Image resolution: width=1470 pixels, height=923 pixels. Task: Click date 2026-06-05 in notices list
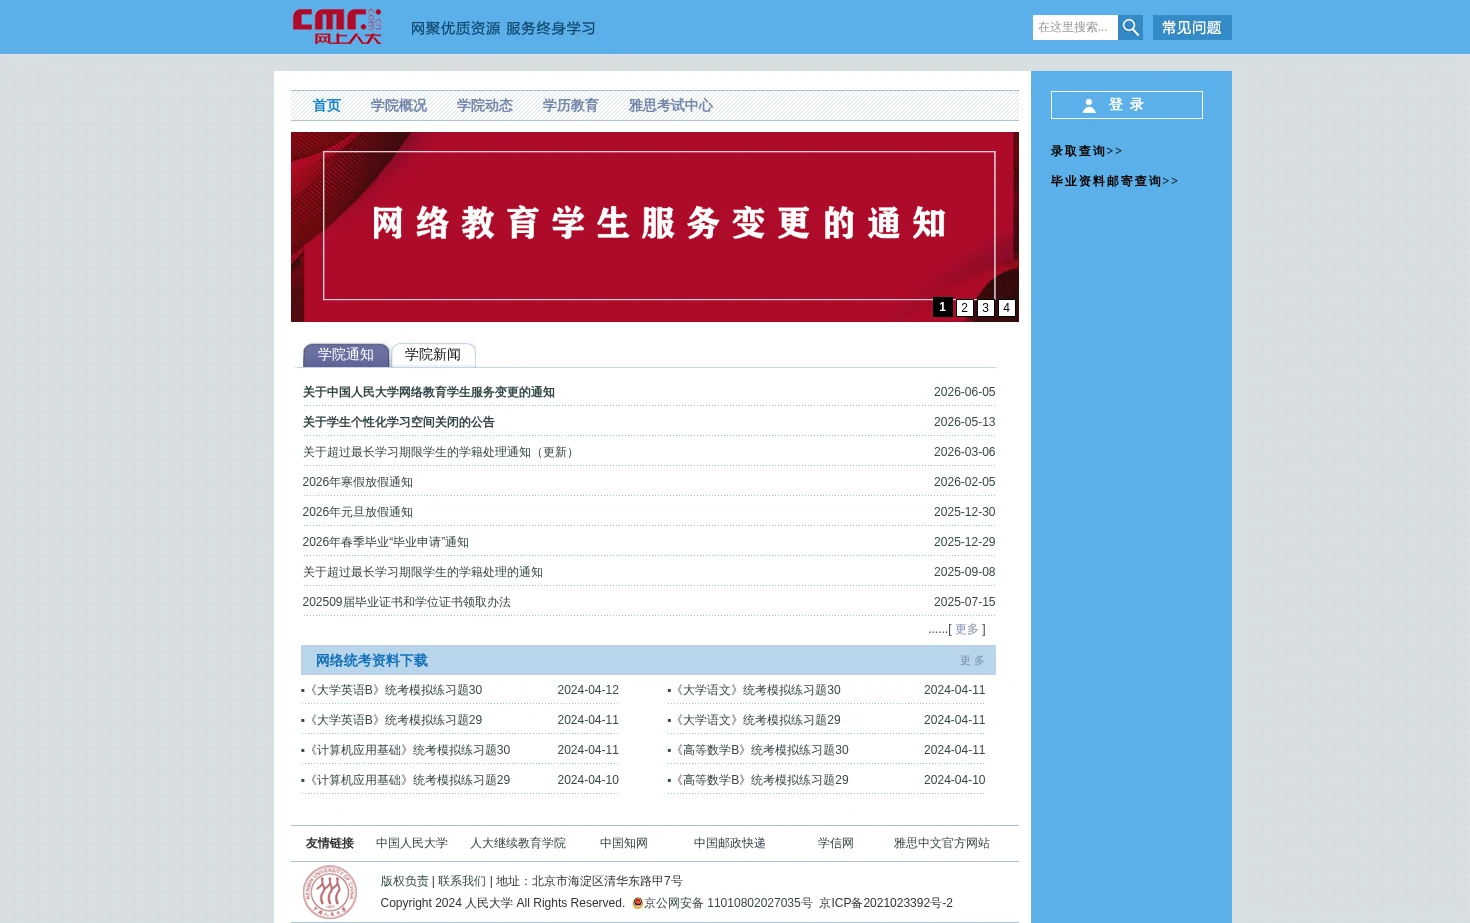964,392
